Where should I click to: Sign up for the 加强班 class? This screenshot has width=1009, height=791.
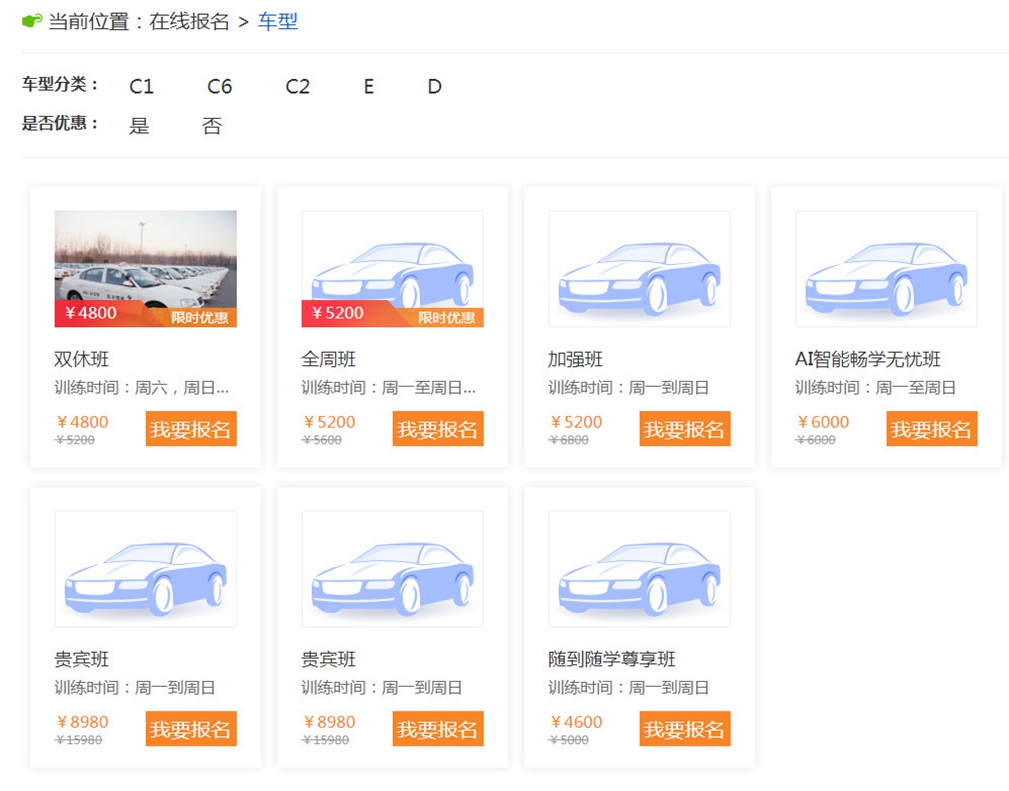(x=685, y=429)
